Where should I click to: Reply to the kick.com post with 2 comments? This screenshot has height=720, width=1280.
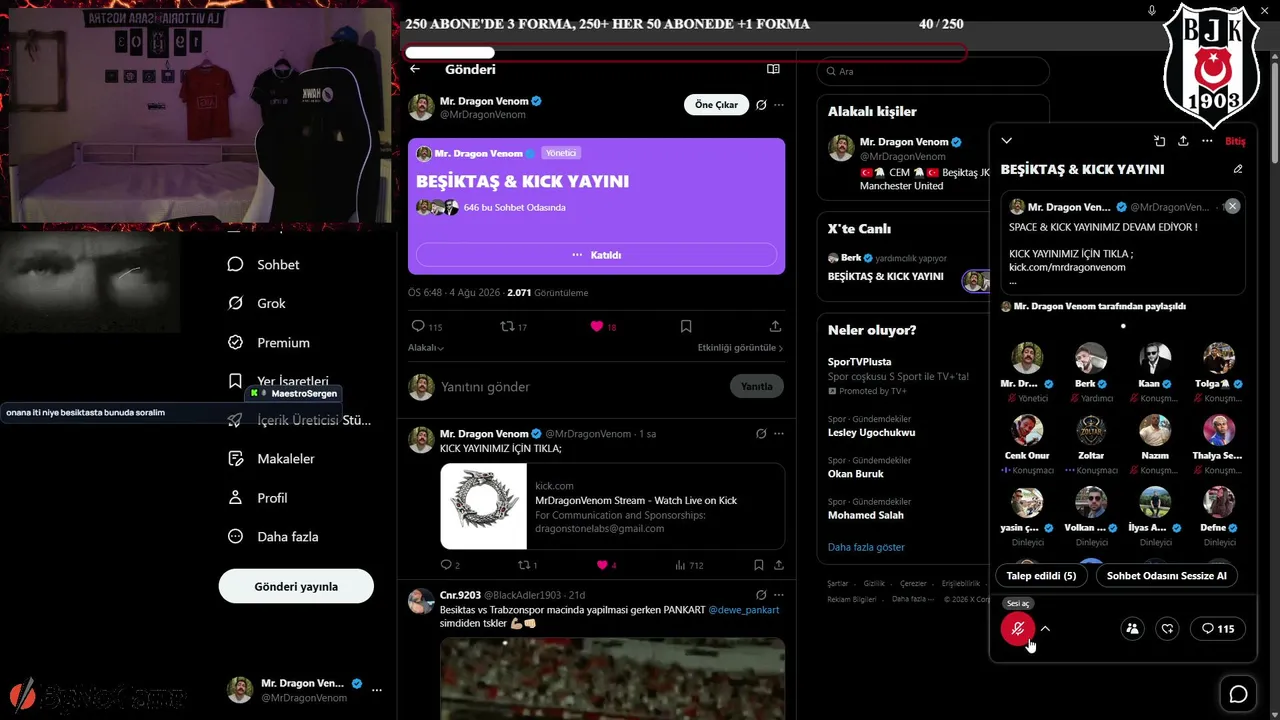coord(450,565)
